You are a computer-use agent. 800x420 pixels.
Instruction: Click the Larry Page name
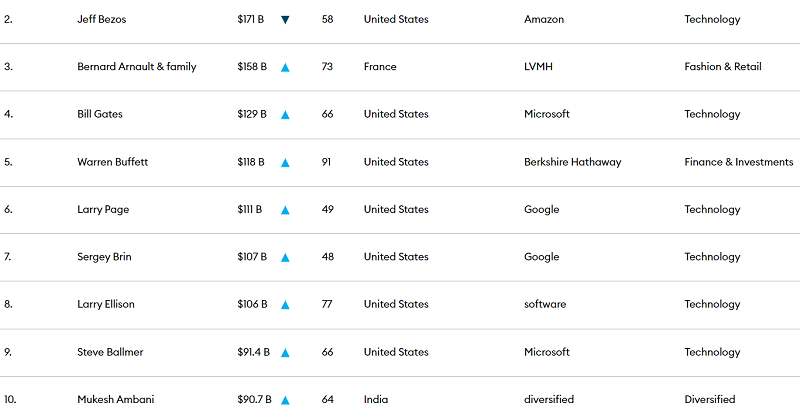pos(103,210)
